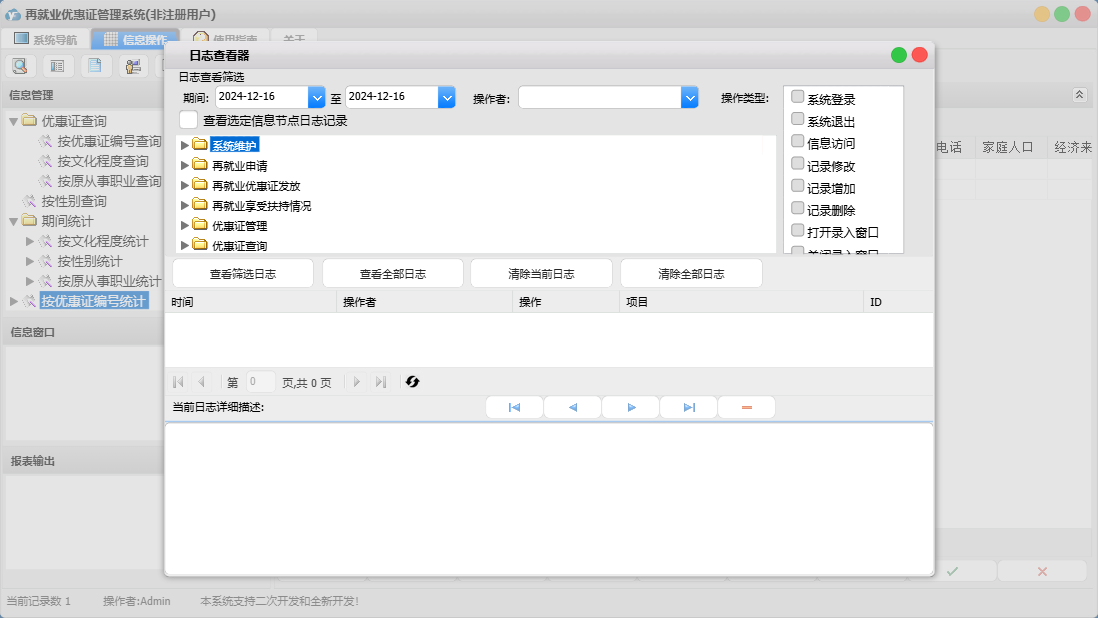Go to previous log record (blue arrow)
Screen dimensions: 1098x618
(572, 408)
